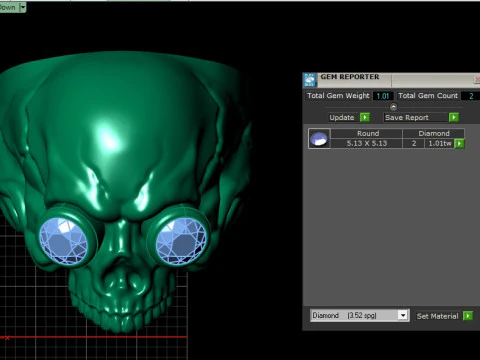
Task: Click the green arrow beside 1.01tw
Action: pos(460,143)
